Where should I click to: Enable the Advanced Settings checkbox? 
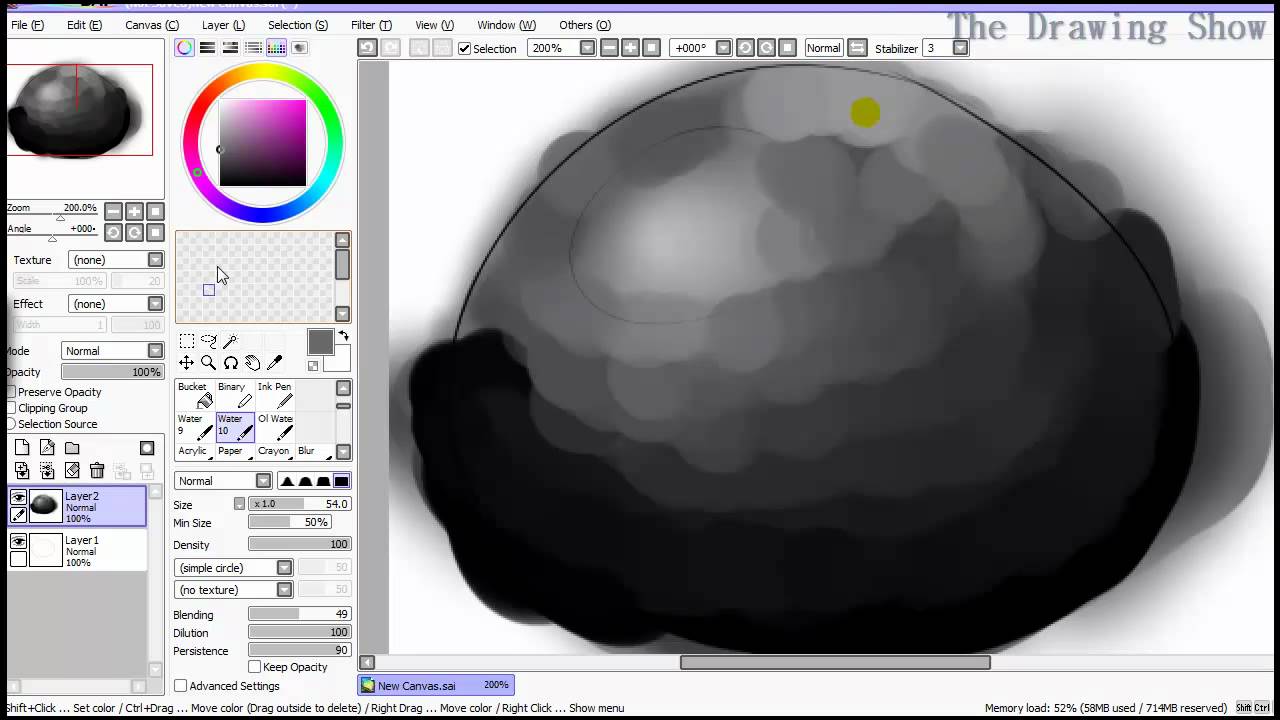(181, 686)
